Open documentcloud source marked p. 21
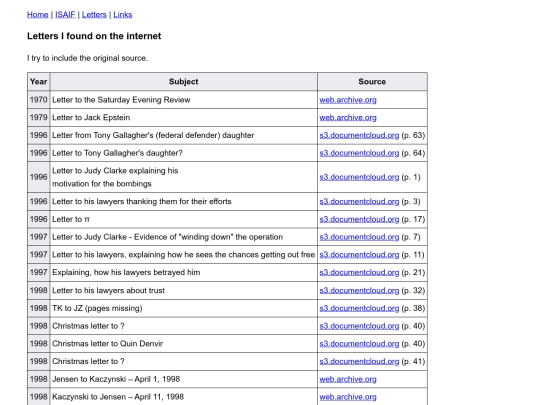 point(359,272)
